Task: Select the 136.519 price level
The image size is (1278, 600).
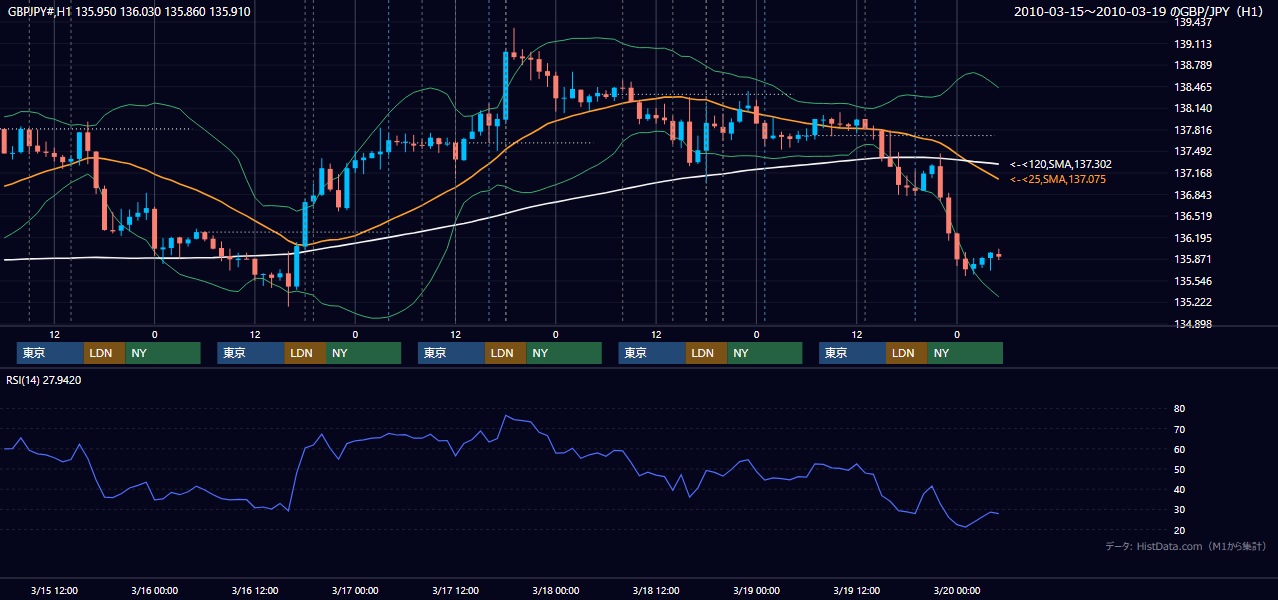Action: point(1193,216)
